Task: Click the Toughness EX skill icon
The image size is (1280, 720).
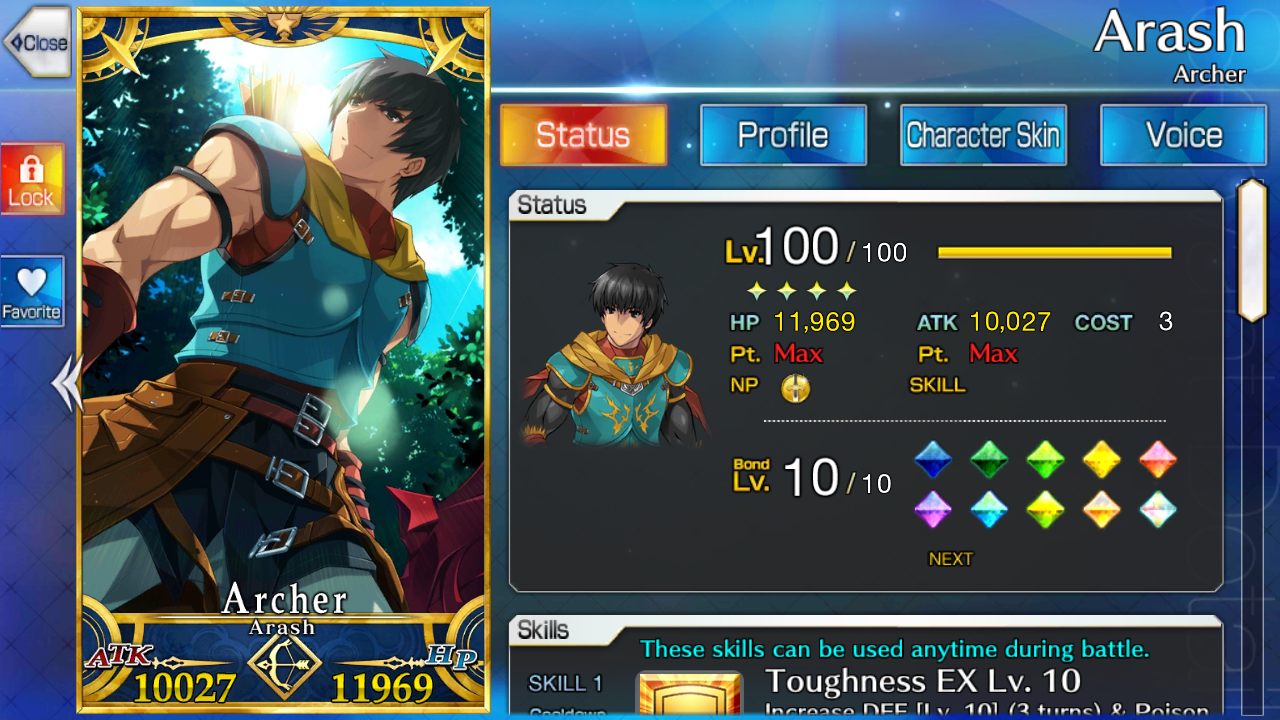Action: pyautogui.click(x=689, y=694)
